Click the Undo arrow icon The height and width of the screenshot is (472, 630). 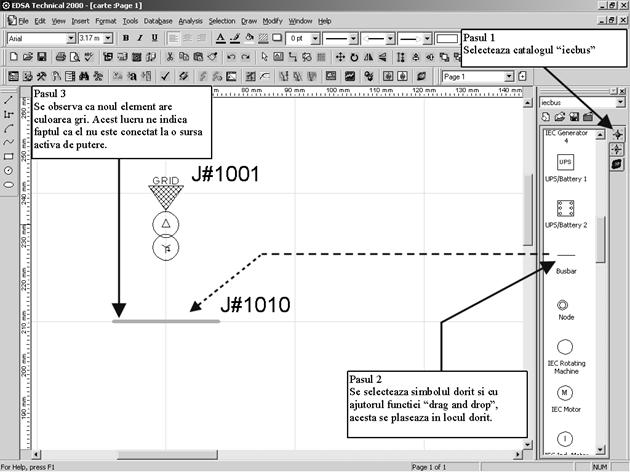coord(232,57)
